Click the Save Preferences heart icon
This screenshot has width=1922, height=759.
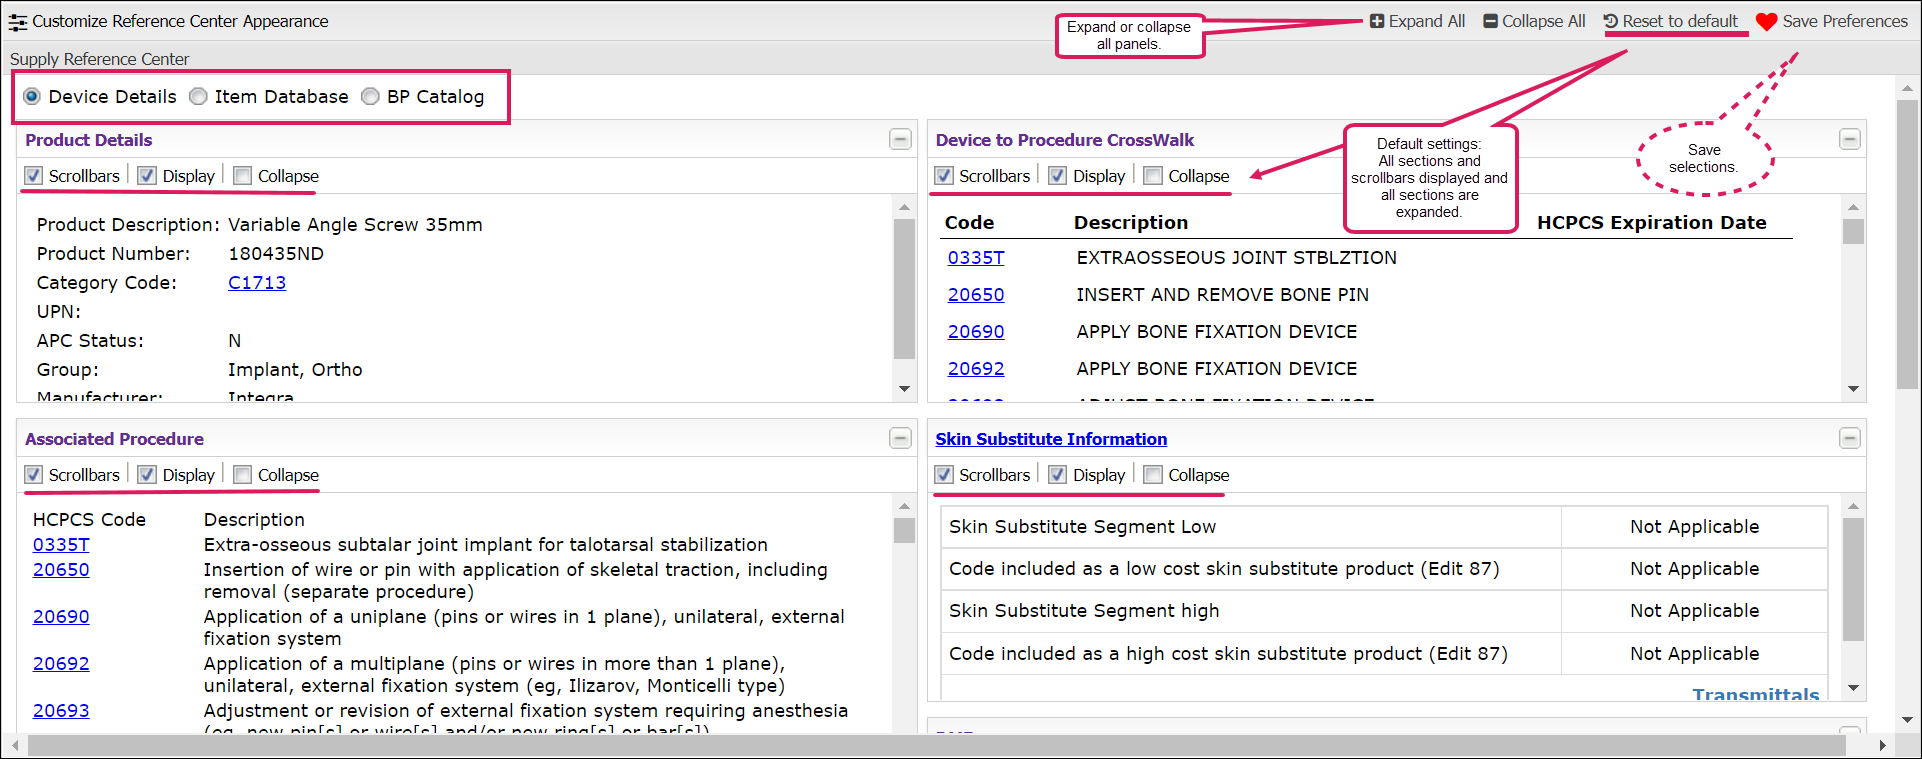[1766, 22]
